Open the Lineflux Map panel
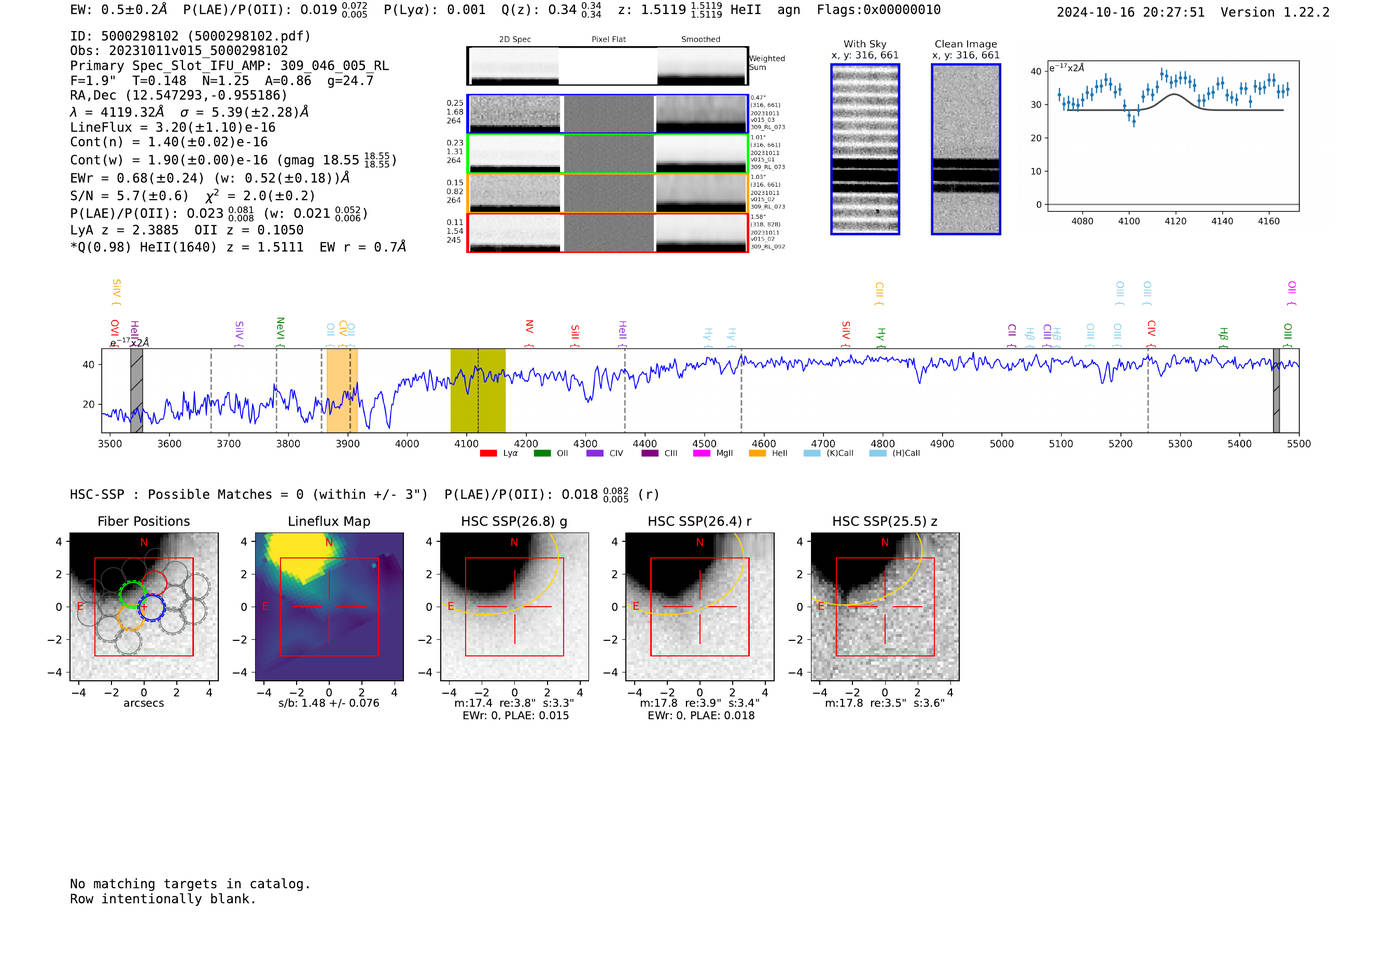The width and height of the screenshot is (1400, 953). click(x=329, y=607)
